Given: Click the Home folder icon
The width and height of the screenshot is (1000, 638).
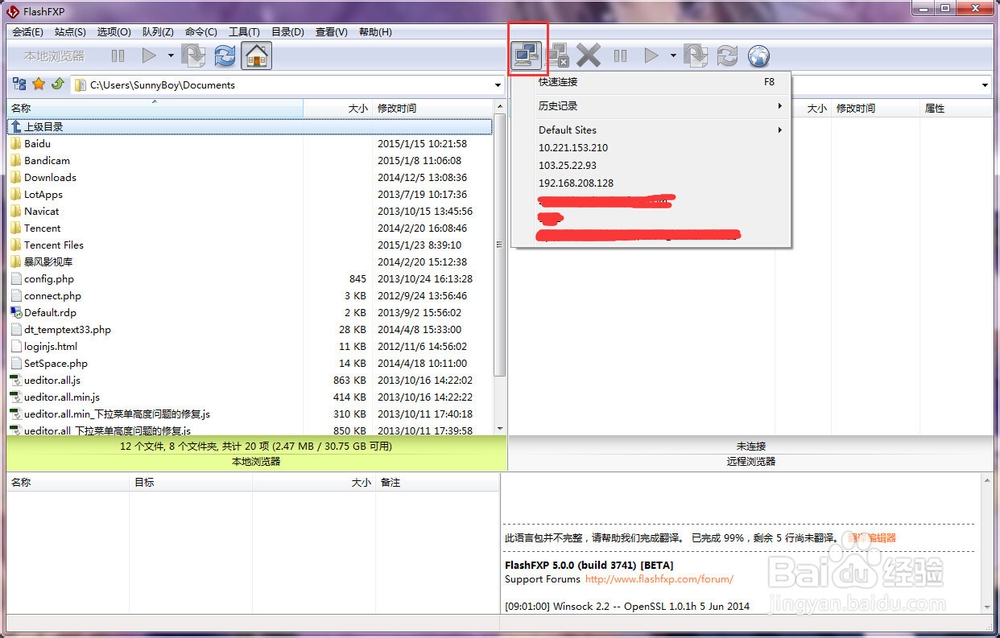Looking at the screenshot, I should click(x=256, y=56).
